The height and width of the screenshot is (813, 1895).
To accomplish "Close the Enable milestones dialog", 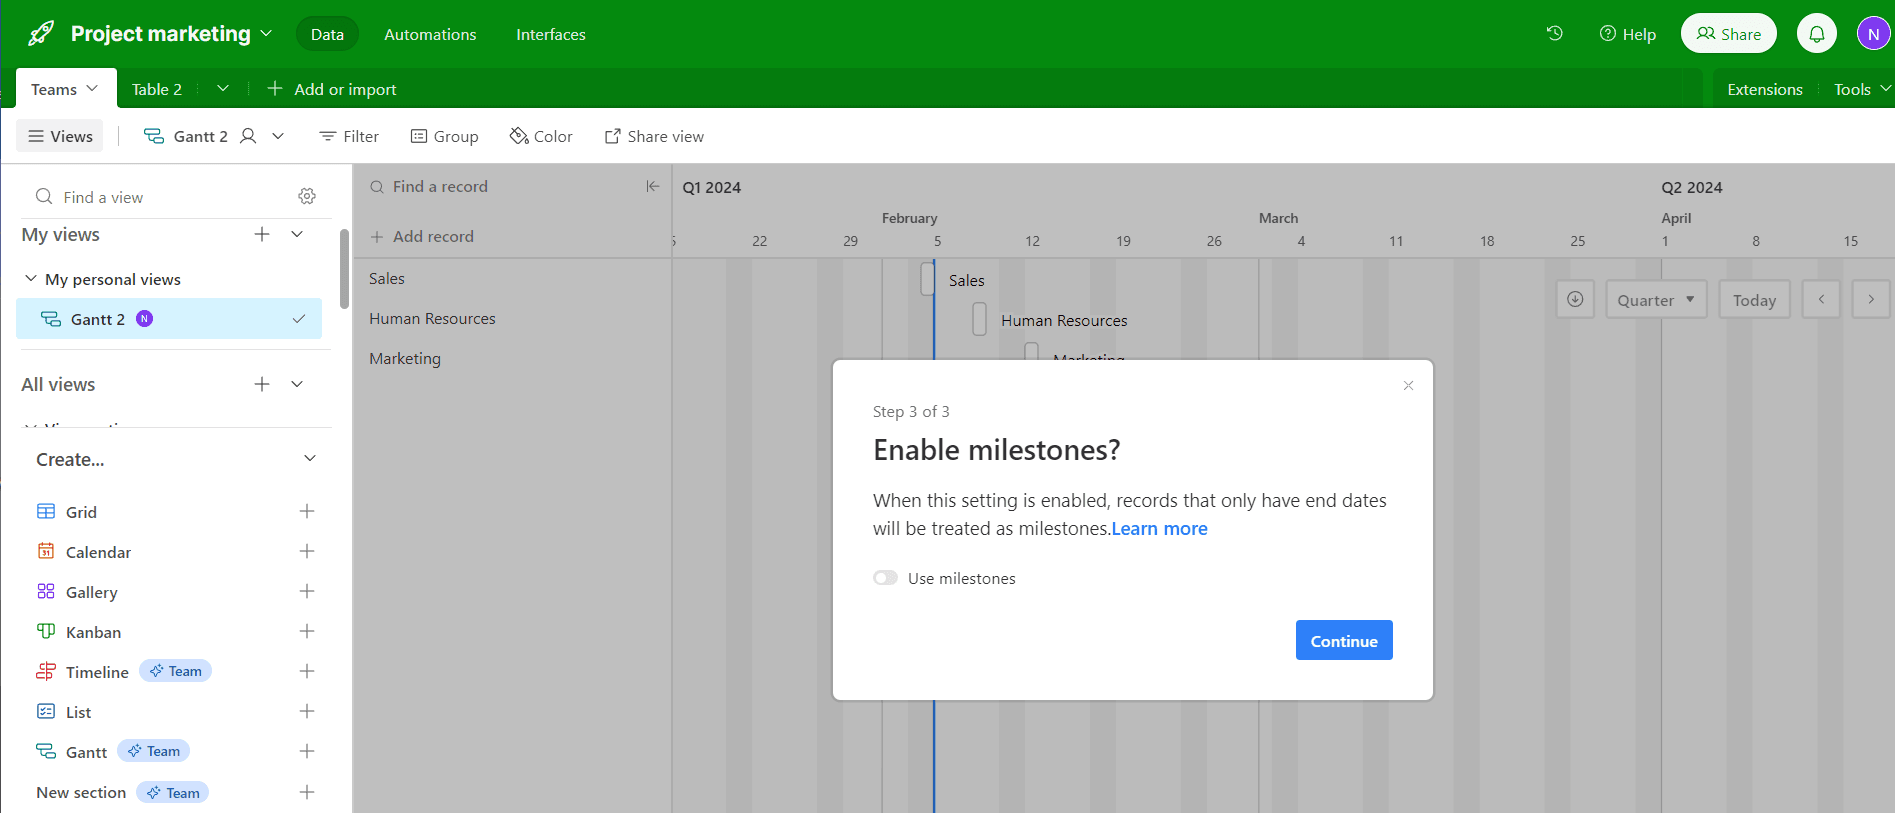I will click(x=1408, y=386).
